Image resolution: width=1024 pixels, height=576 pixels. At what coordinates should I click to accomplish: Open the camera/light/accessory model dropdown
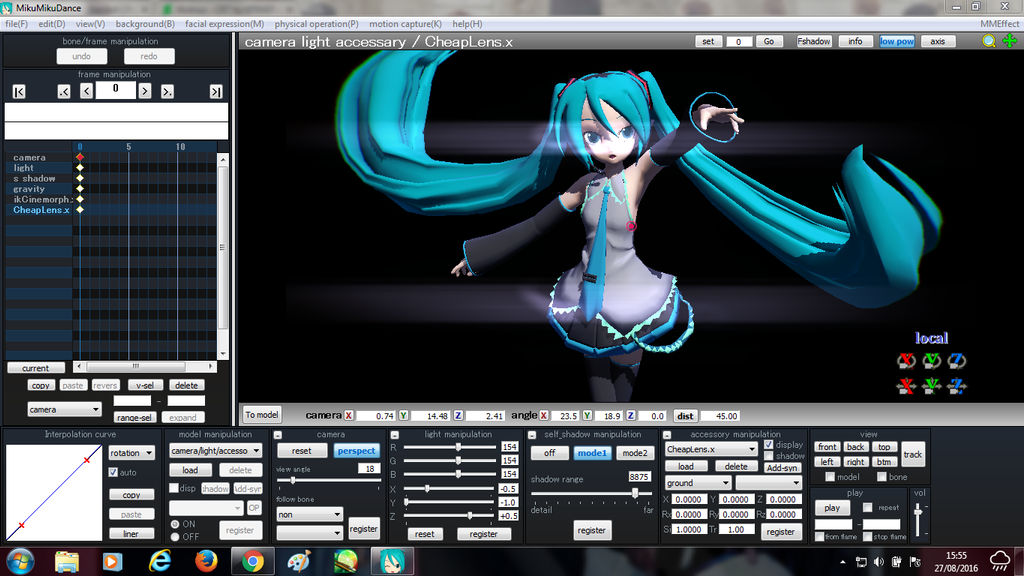click(216, 451)
